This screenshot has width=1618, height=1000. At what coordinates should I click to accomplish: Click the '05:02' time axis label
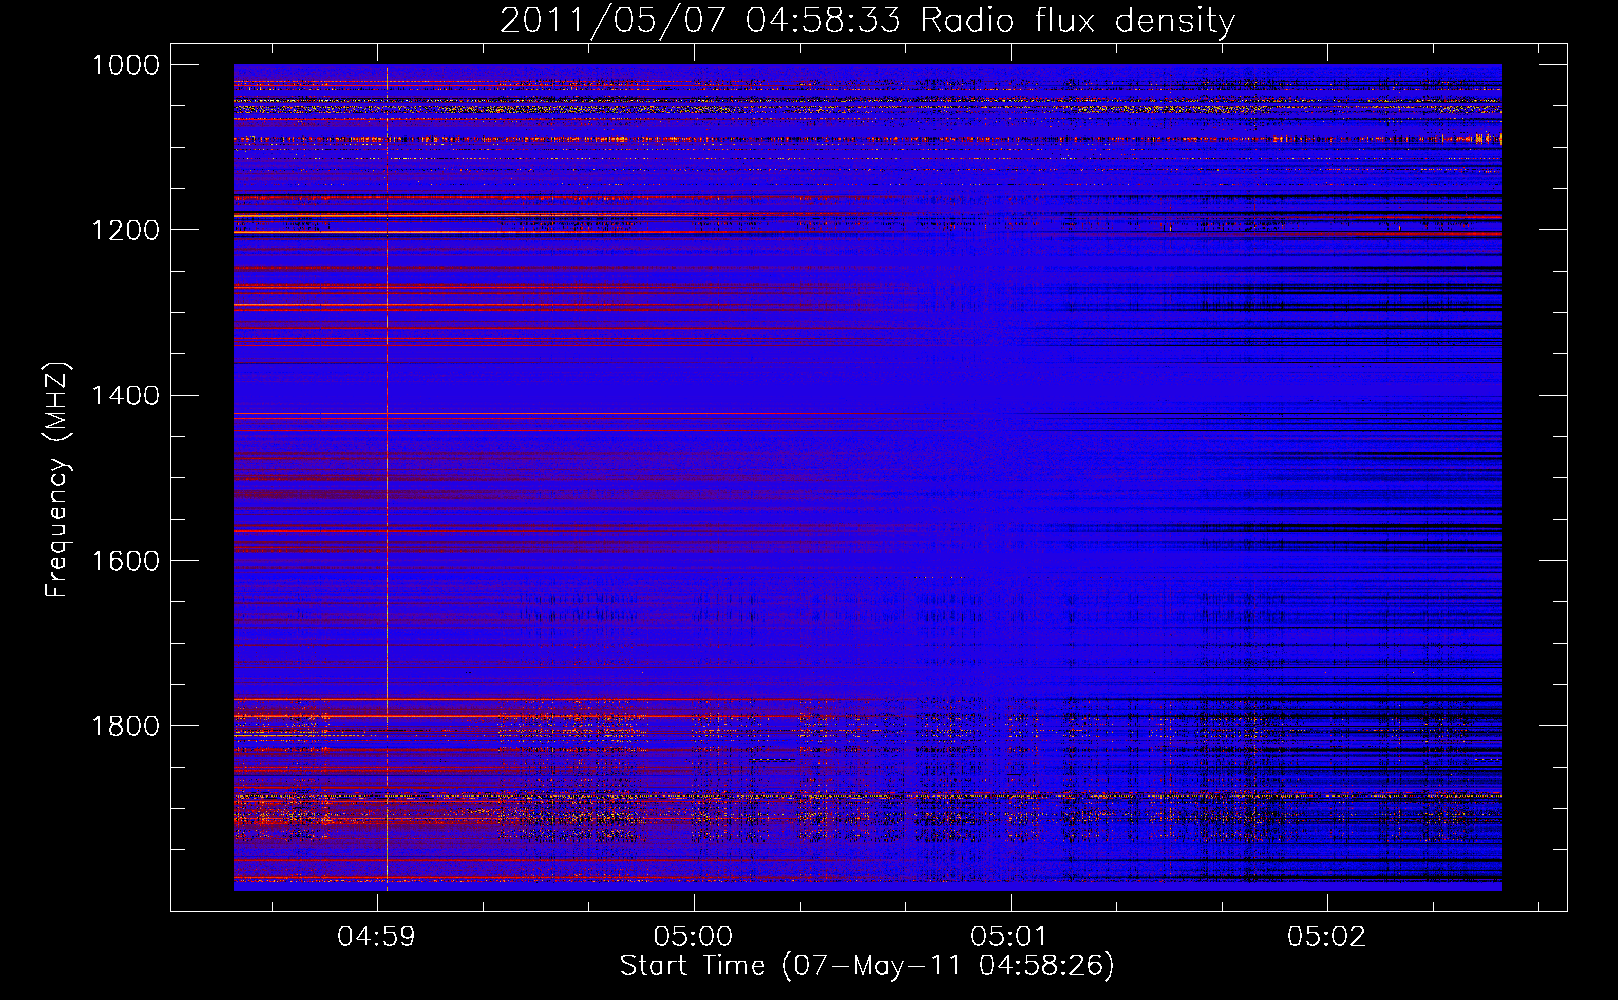pyautogui.click(x=1326, y=937)
